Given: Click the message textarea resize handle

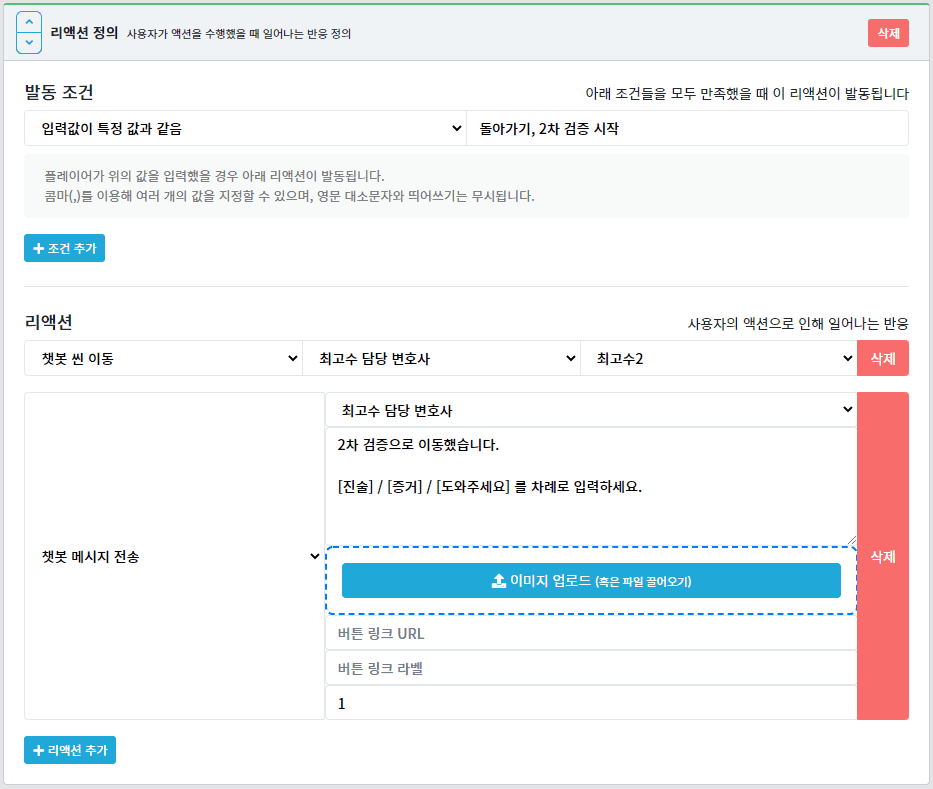Looking at the screenshot, I should 851,540.
